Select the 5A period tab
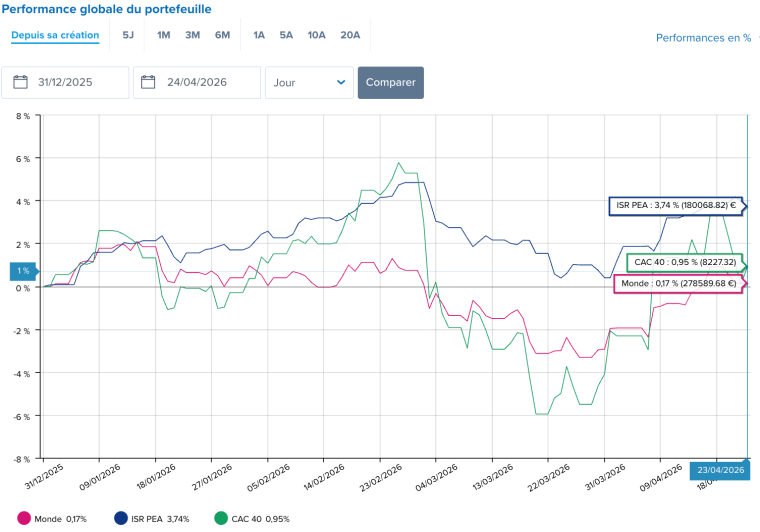This screenshot has width=760, height=532. pos(286,35)
